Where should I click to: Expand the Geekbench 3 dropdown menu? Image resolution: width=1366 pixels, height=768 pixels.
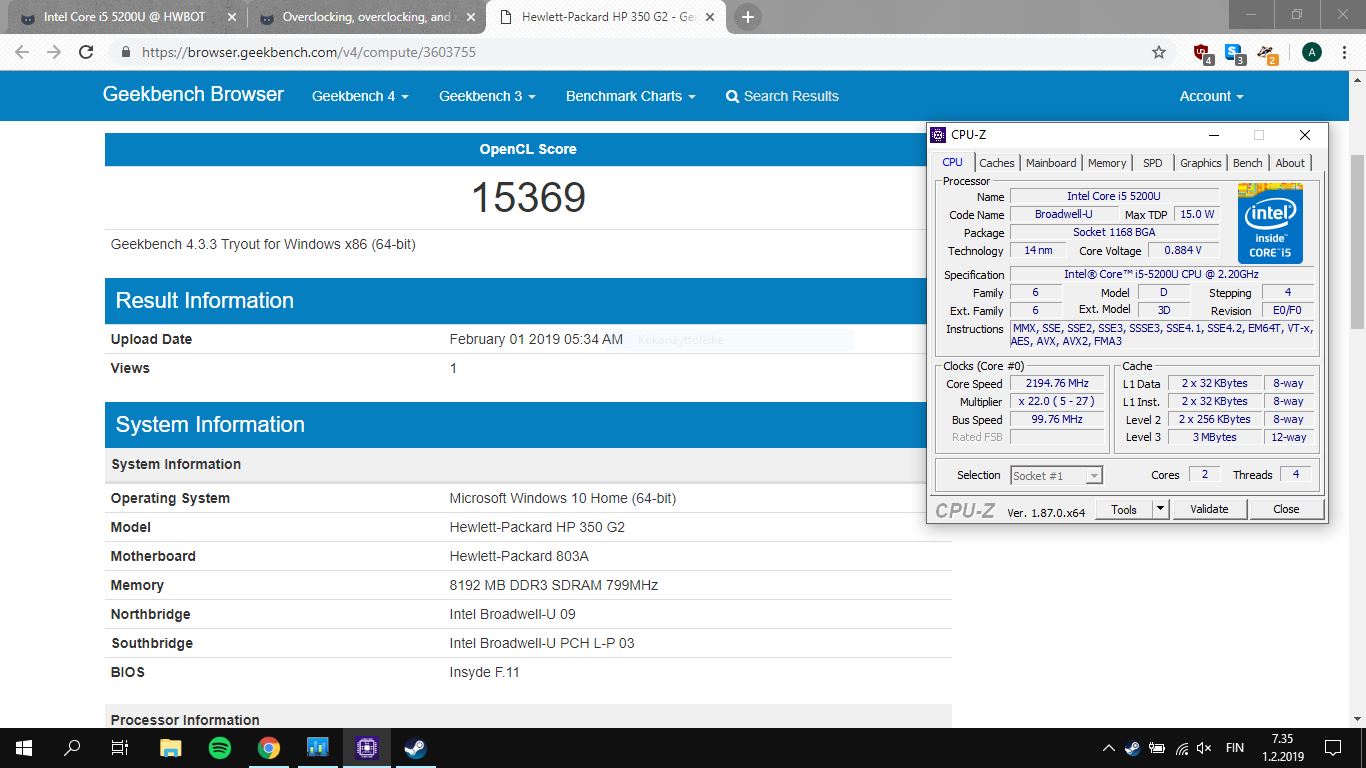point(487,96)
